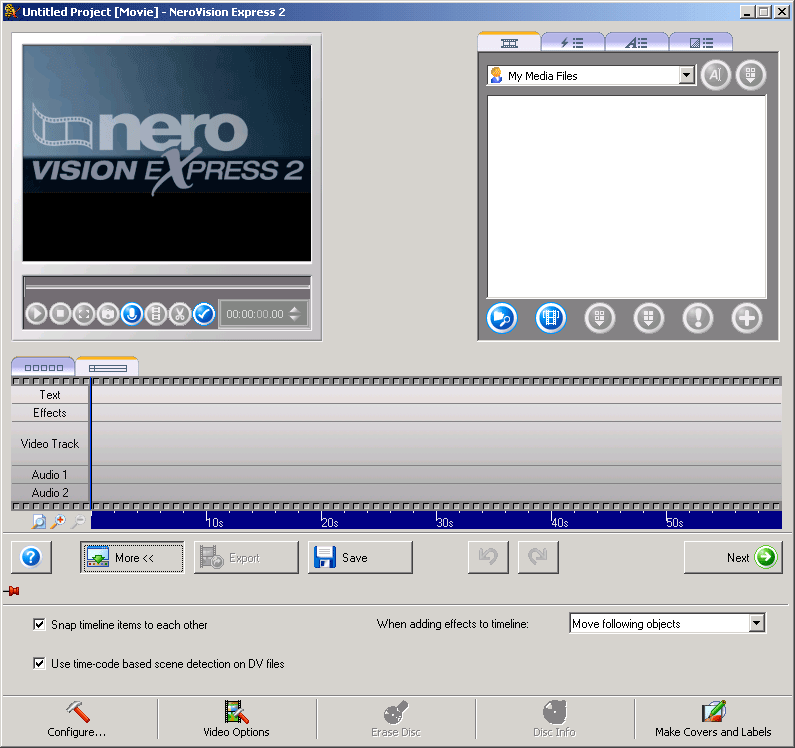Screen dimensions: 795x748
Task: Click the blue checkmark icon
Action: [x=204, y=314]
